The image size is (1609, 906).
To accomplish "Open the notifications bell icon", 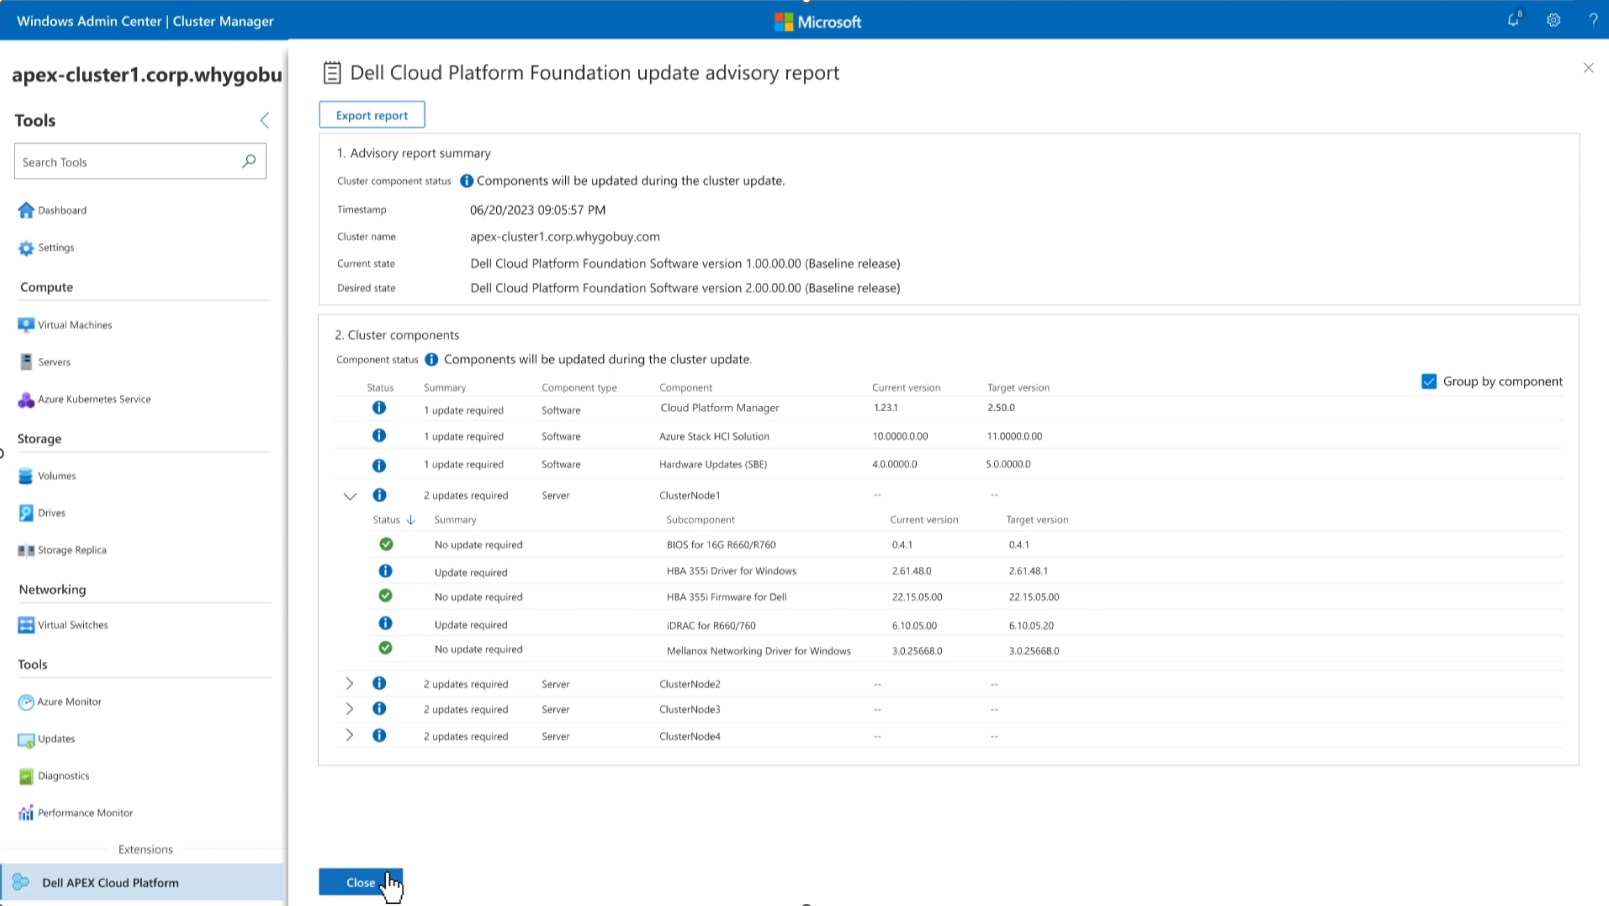I will click(1513, 20).
